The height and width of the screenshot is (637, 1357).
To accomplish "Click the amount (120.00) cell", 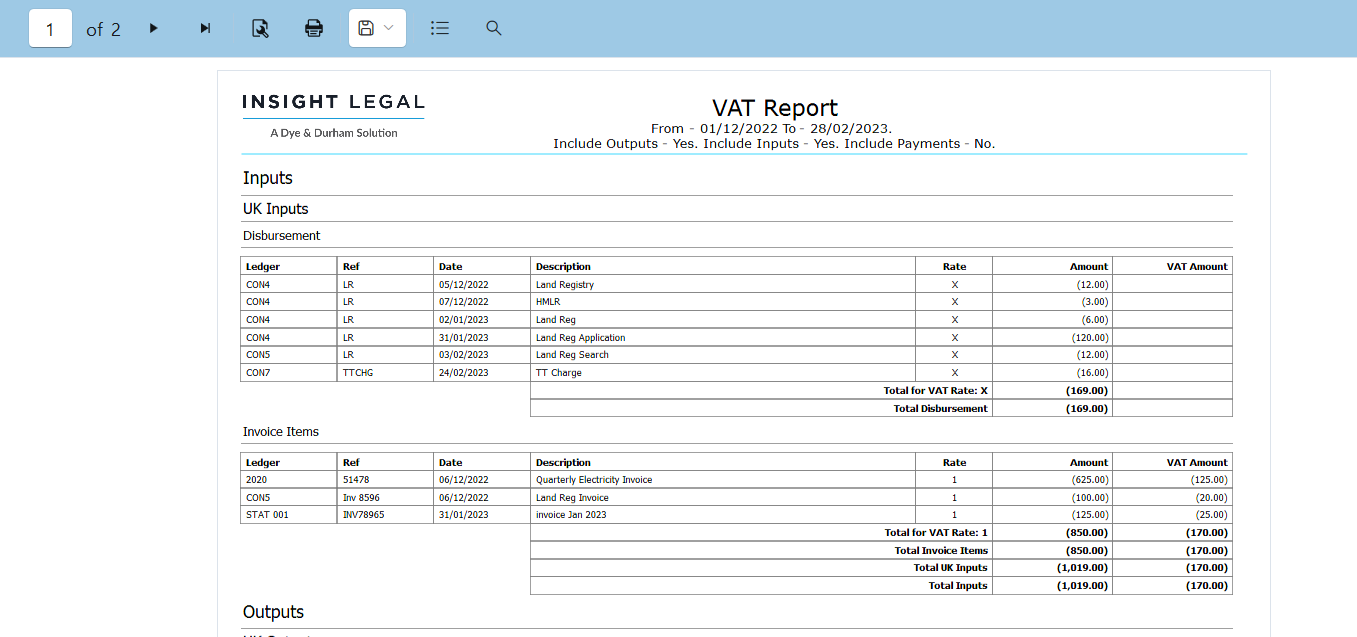I will pyautogui.click(x=1053, y=337).
